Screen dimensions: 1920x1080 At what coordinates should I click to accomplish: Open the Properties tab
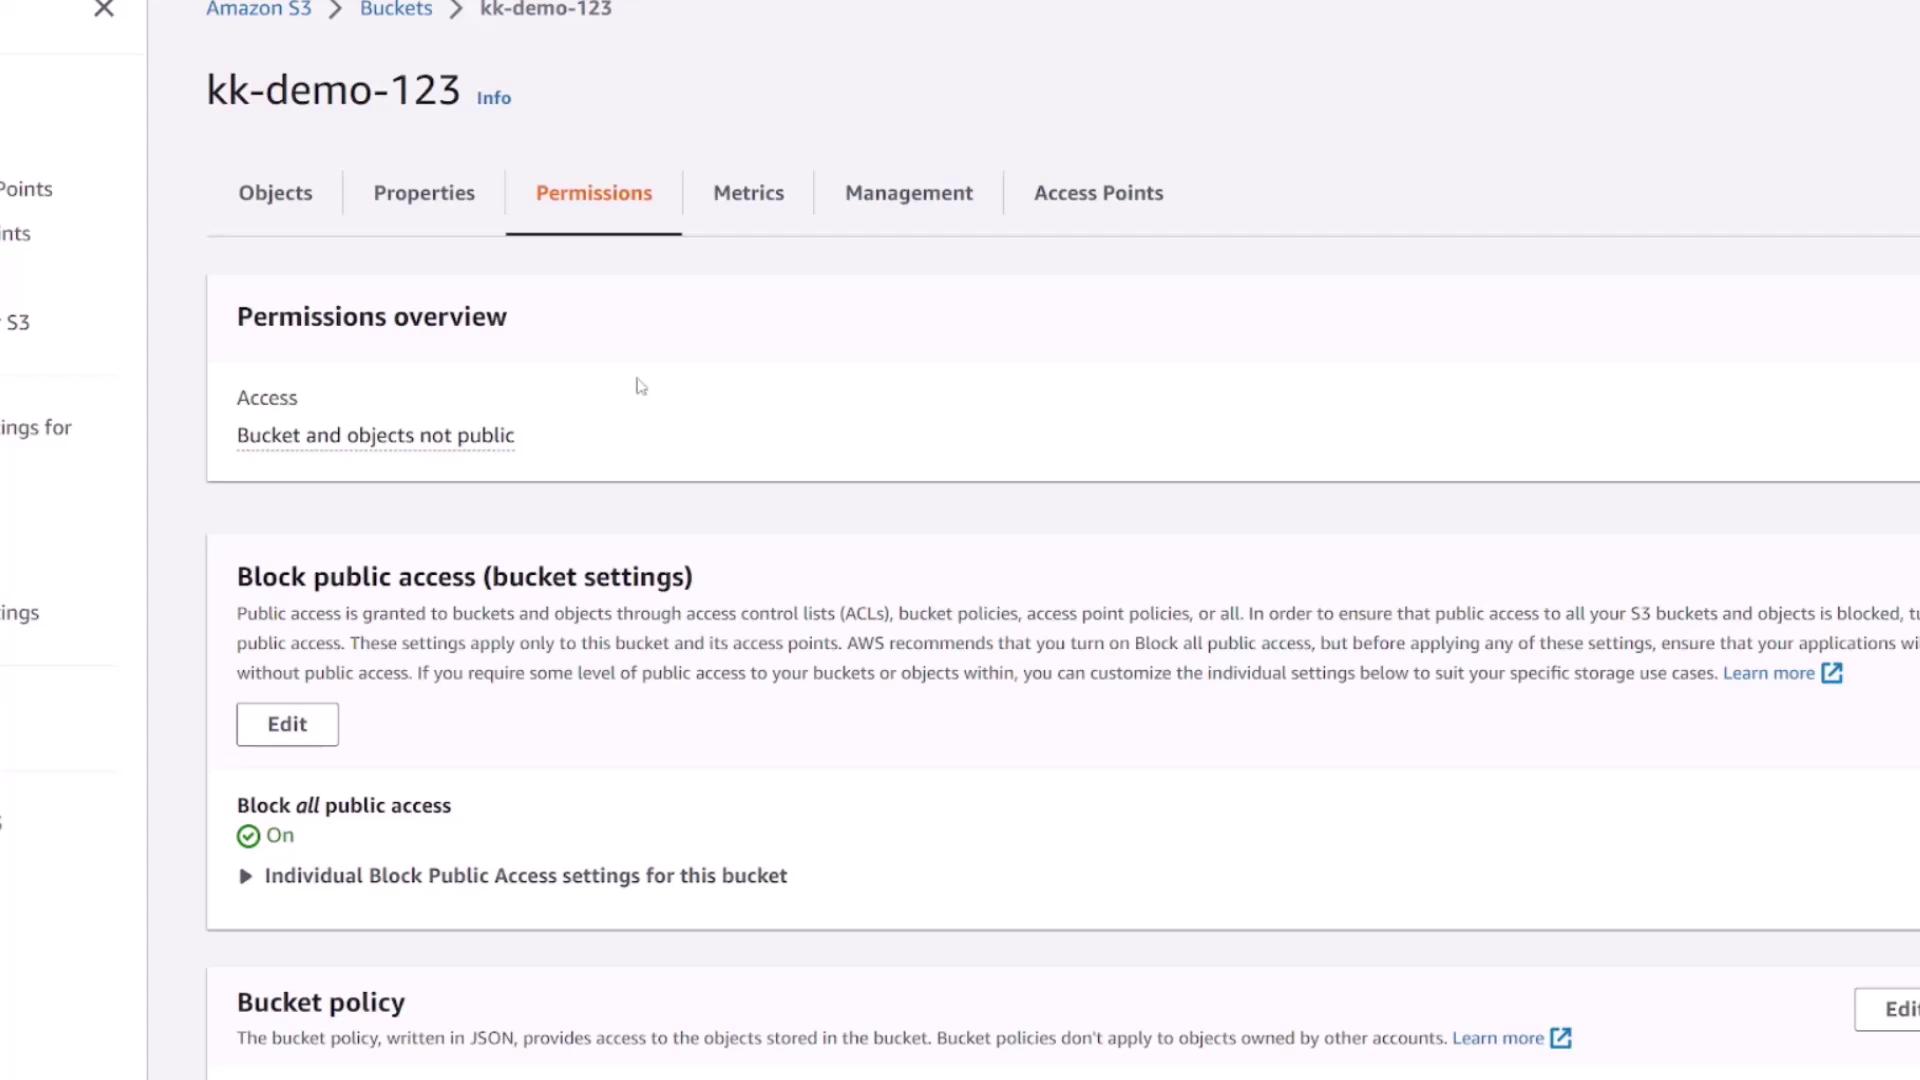[424, 193]
